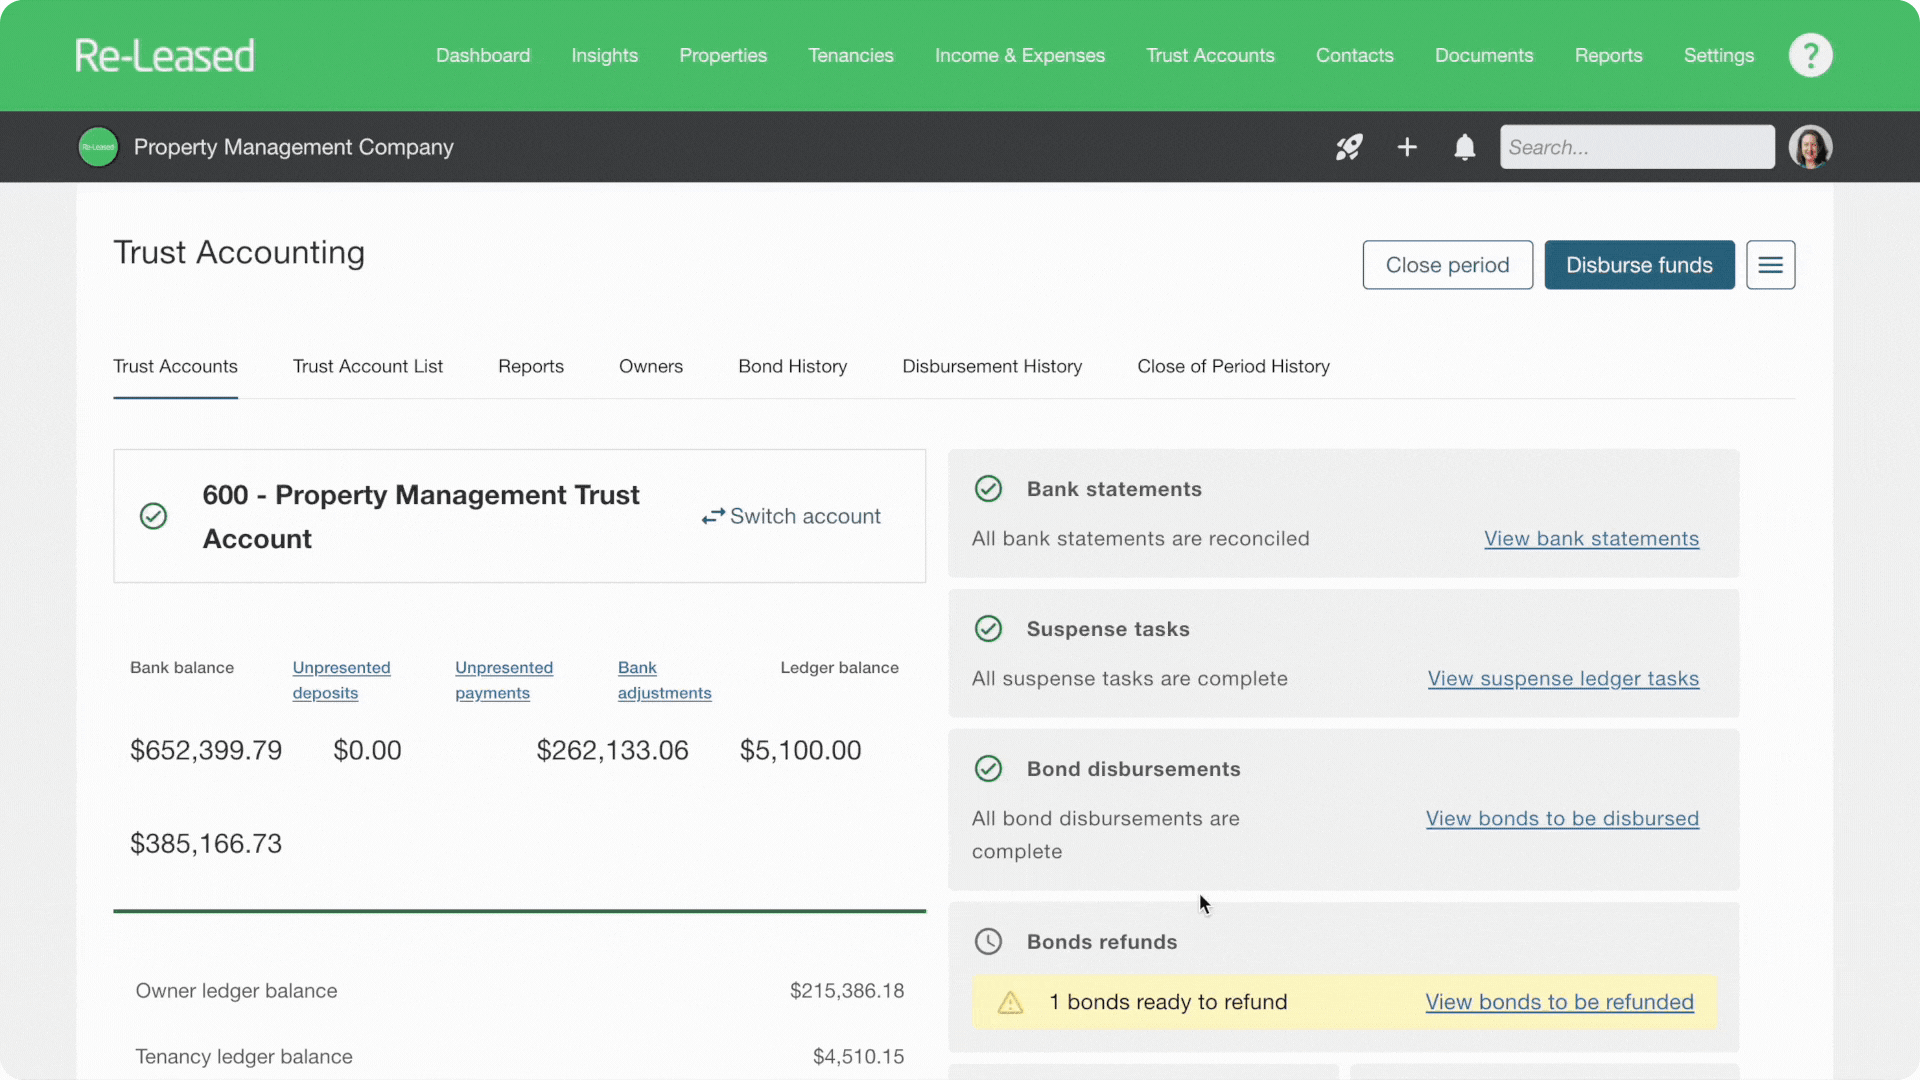Viewport: 1920px width, 1080px height.
Task: Click the $652,399.79 bank balance value
Action: coord(206,751)
